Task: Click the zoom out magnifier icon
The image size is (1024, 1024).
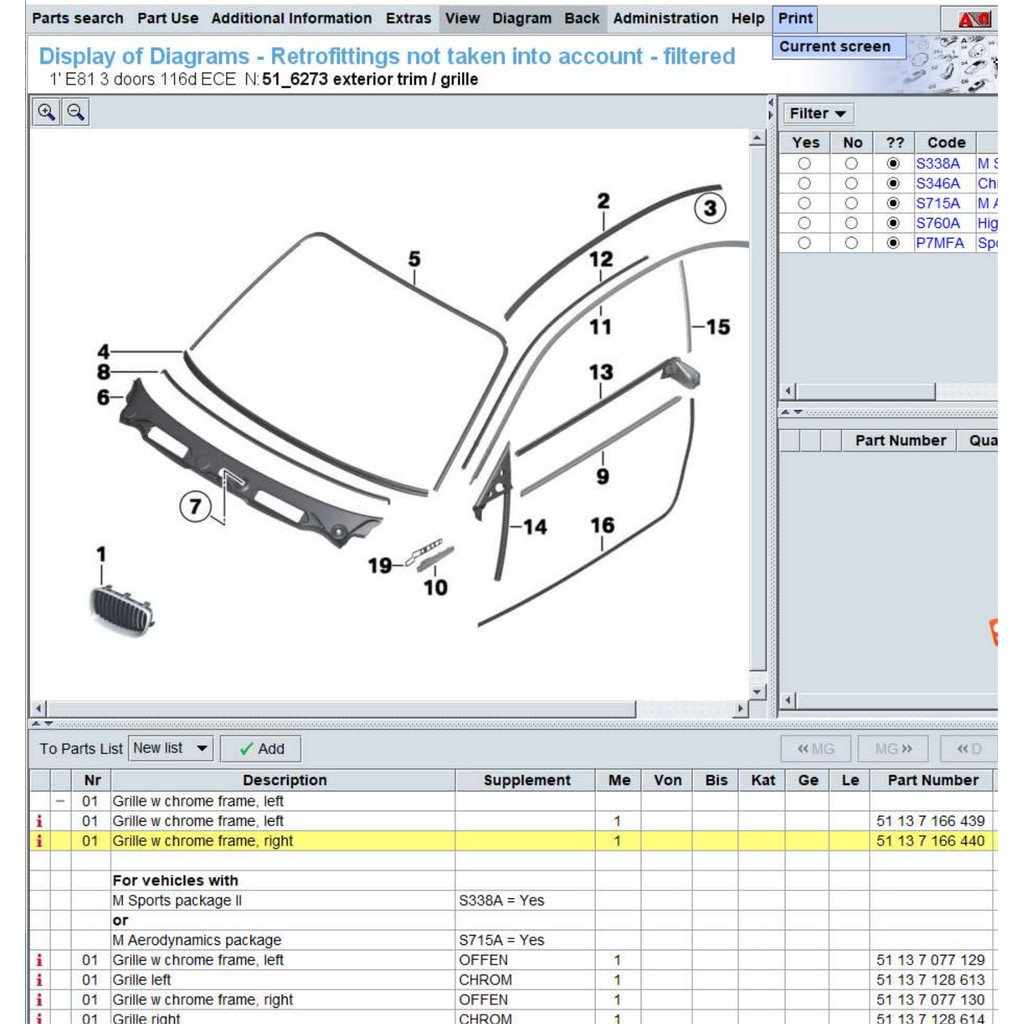Action: pyautogui.click(x=76, y=112)
